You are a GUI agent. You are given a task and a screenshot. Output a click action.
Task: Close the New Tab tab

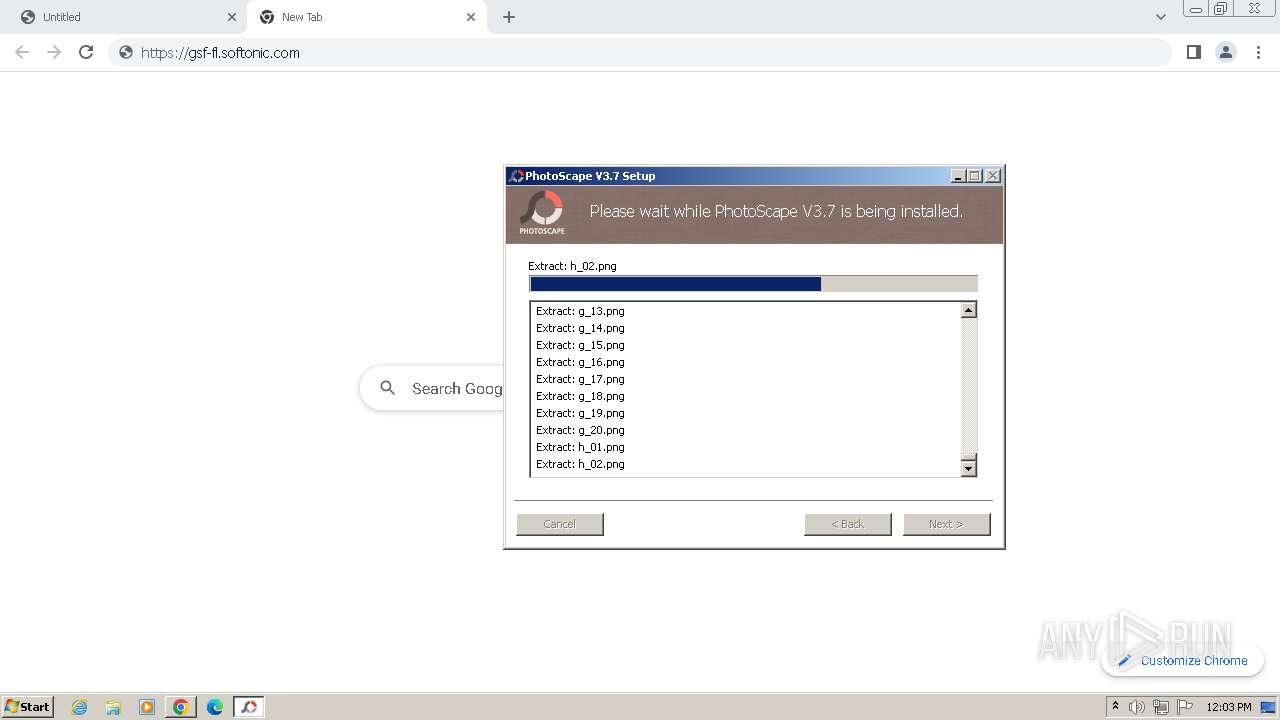[x=471, y=17]
